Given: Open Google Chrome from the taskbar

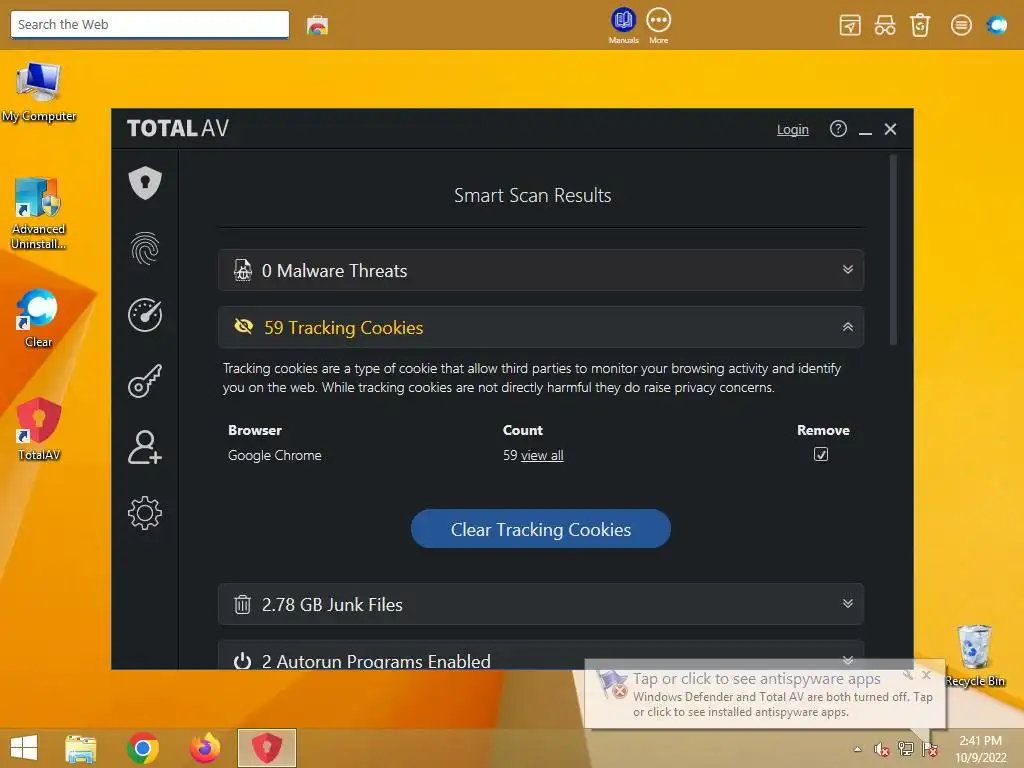Looking at the screenshot, I should (143, 748).
